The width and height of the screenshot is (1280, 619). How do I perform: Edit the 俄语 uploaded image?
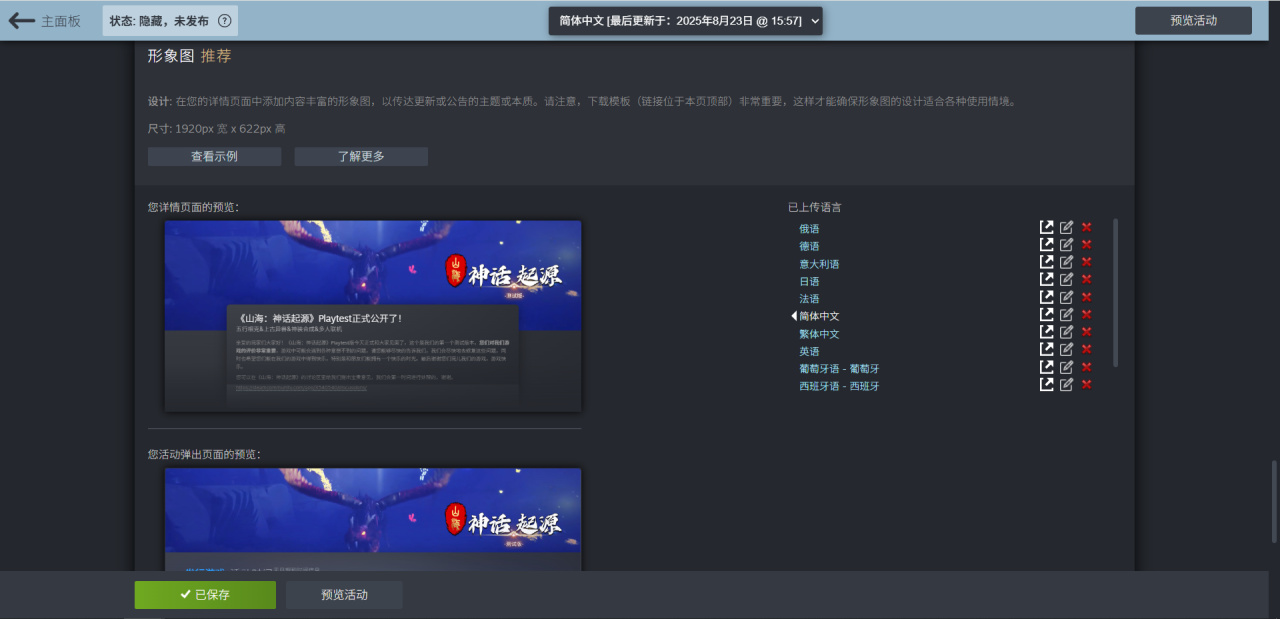pos(1067,228)
